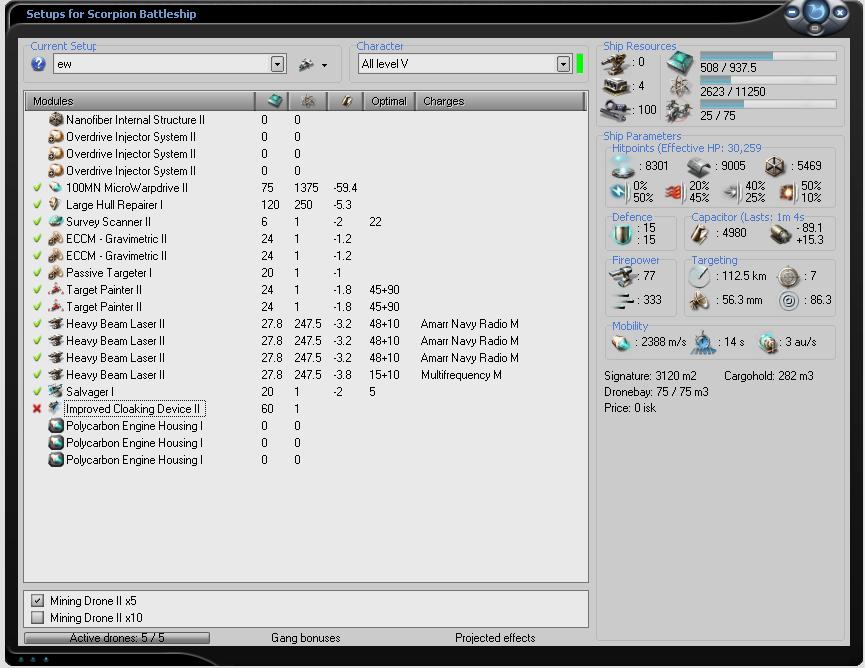The height and width of the screenshot is (668, 865).
Task: Click the CPU resource icon
Action: (680, 63)
